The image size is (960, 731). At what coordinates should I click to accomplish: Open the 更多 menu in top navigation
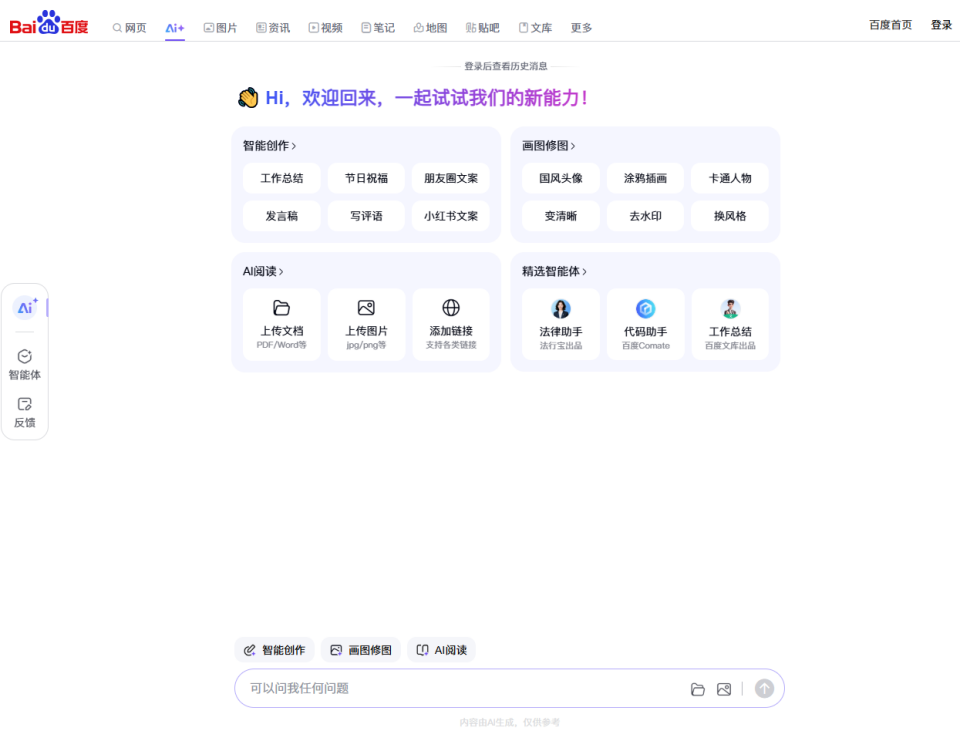coord(581,28)
